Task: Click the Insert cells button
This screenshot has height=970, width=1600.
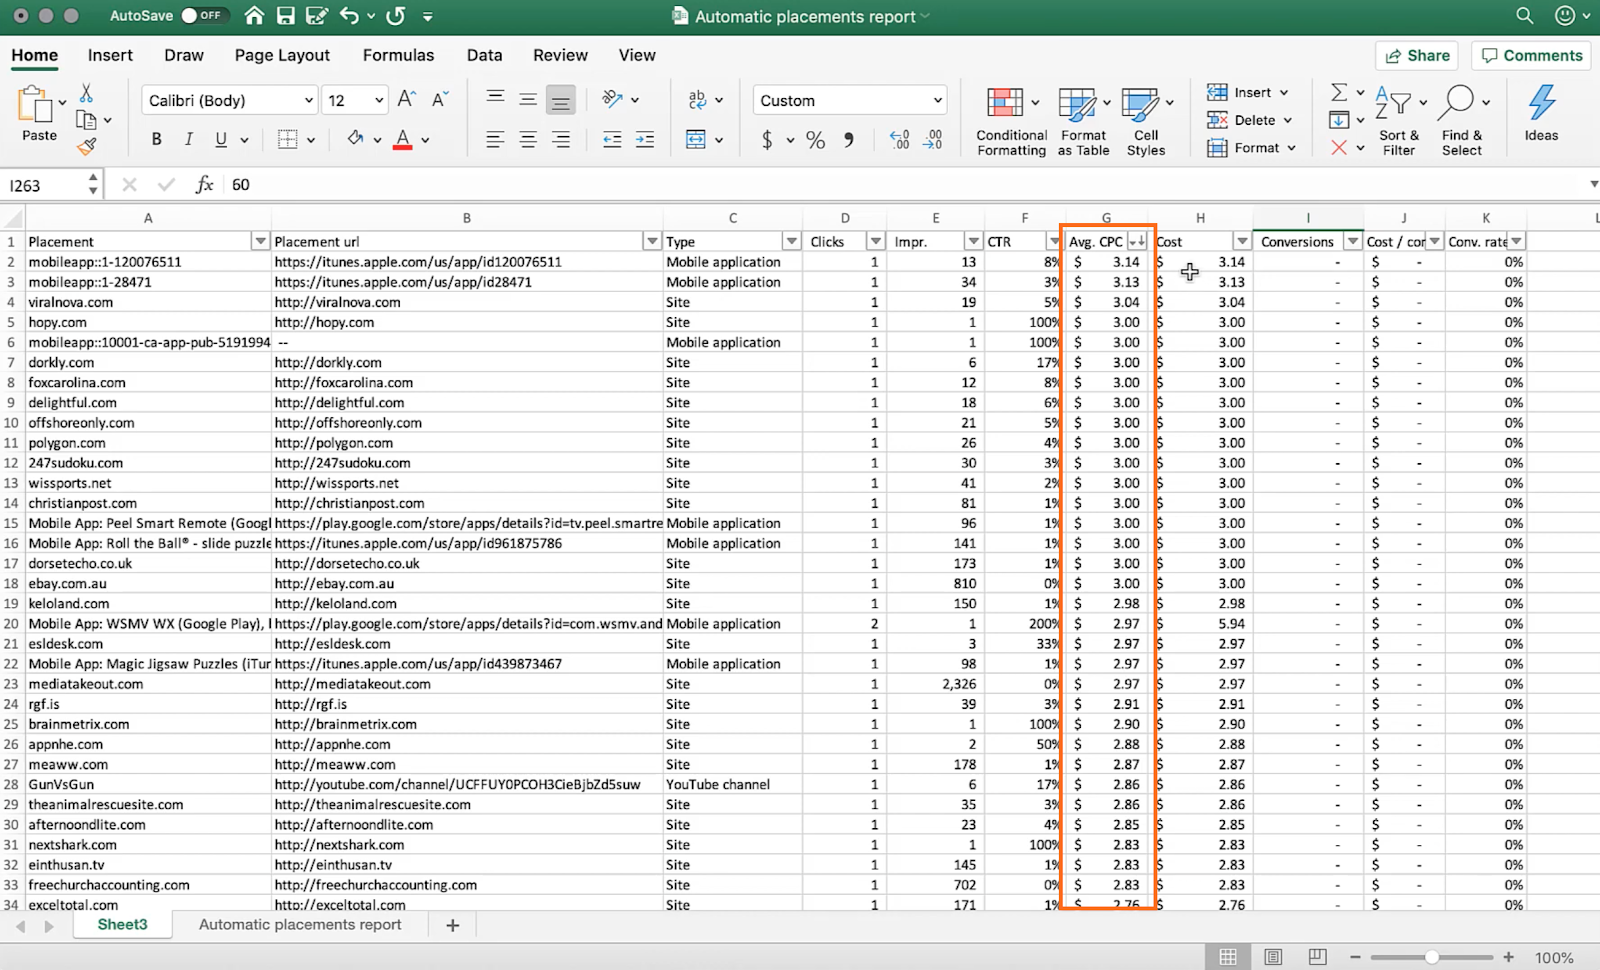Action: tap(1247, 92)
